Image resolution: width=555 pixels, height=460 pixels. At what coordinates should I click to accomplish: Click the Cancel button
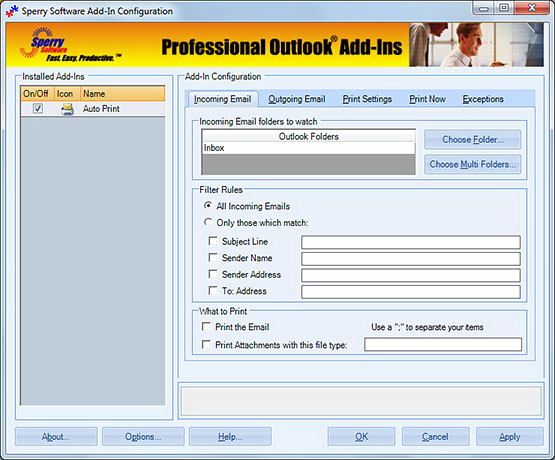coord(435,437)
